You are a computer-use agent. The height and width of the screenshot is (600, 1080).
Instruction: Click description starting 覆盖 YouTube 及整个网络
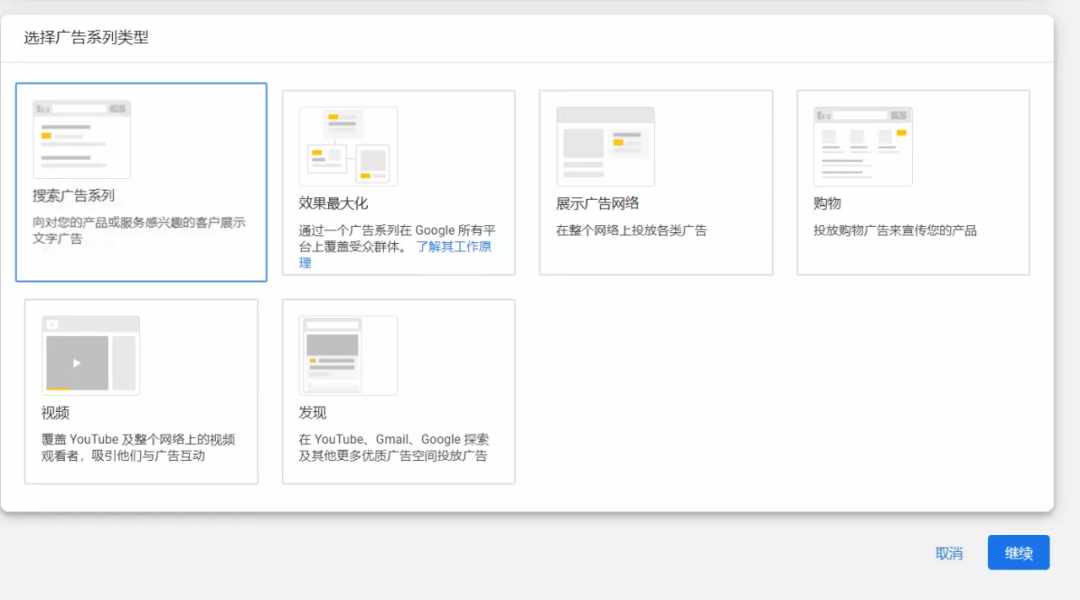point(138,448)
